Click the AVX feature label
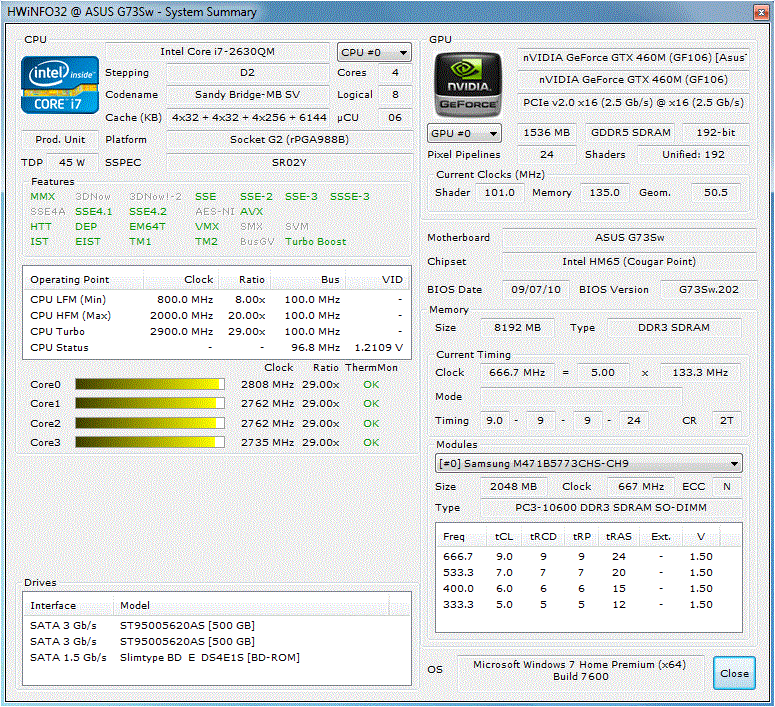Screen dimensions: 775x707 point(252,211)
